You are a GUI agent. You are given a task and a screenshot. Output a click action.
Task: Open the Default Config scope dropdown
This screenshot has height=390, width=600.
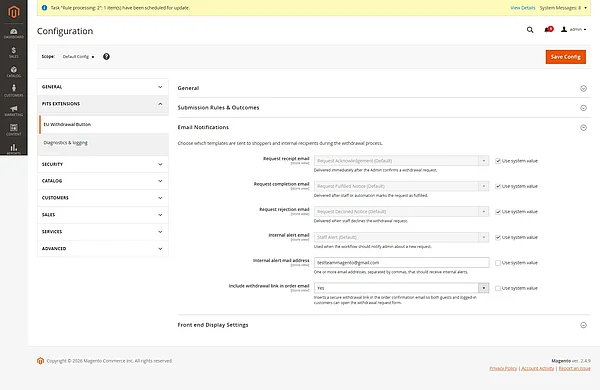coord(78,57)
